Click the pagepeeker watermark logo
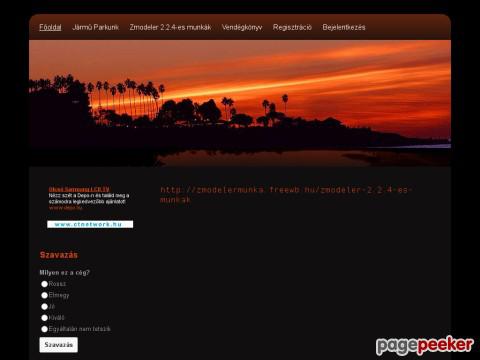Screen dimensions: 480x360 click(x=425, y=345)
